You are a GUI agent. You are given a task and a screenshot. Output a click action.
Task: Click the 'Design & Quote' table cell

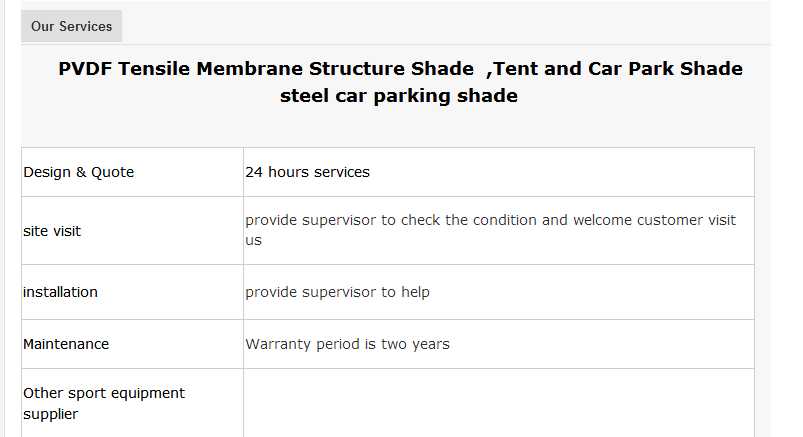point(78,172)
